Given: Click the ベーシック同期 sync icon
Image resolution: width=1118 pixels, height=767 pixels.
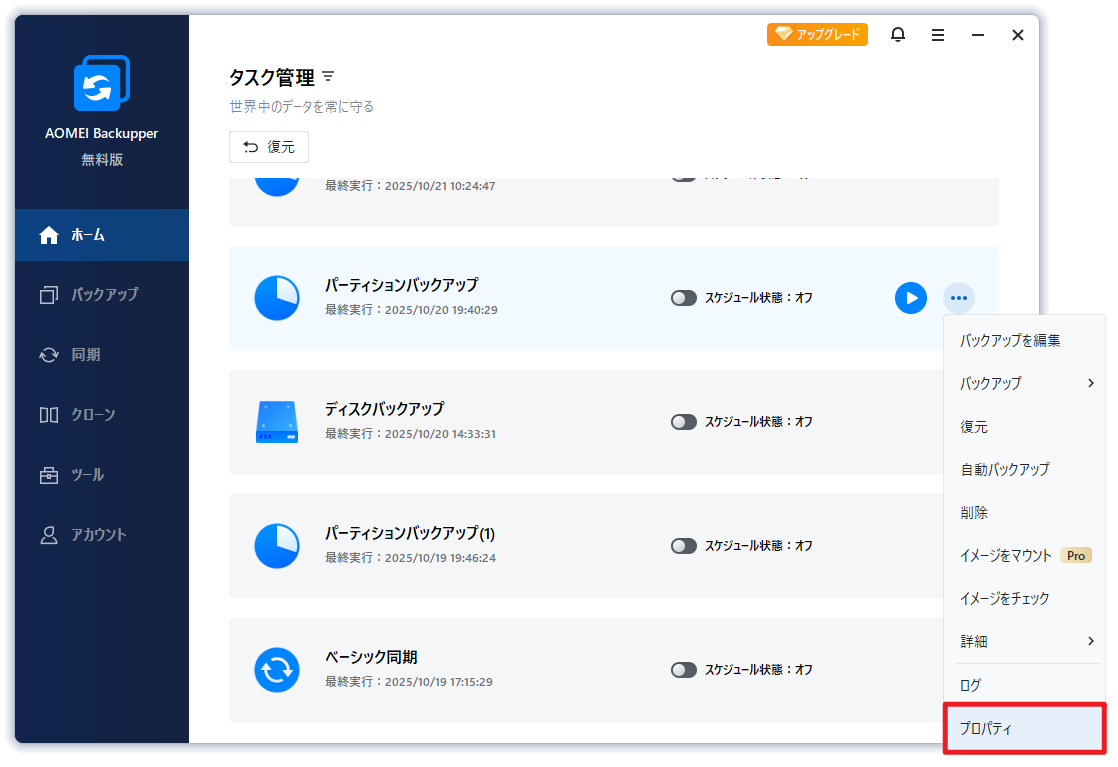Looking at the screenshot, I should [x=277, y=670].
